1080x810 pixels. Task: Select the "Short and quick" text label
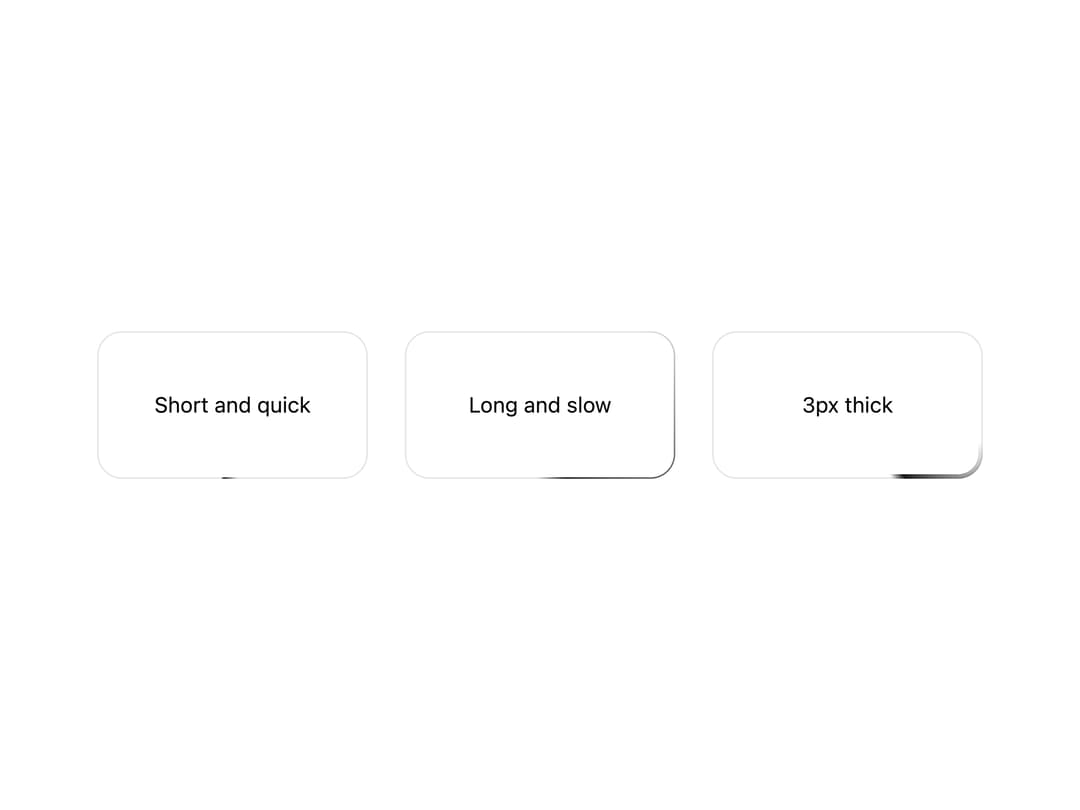point(232,405)
